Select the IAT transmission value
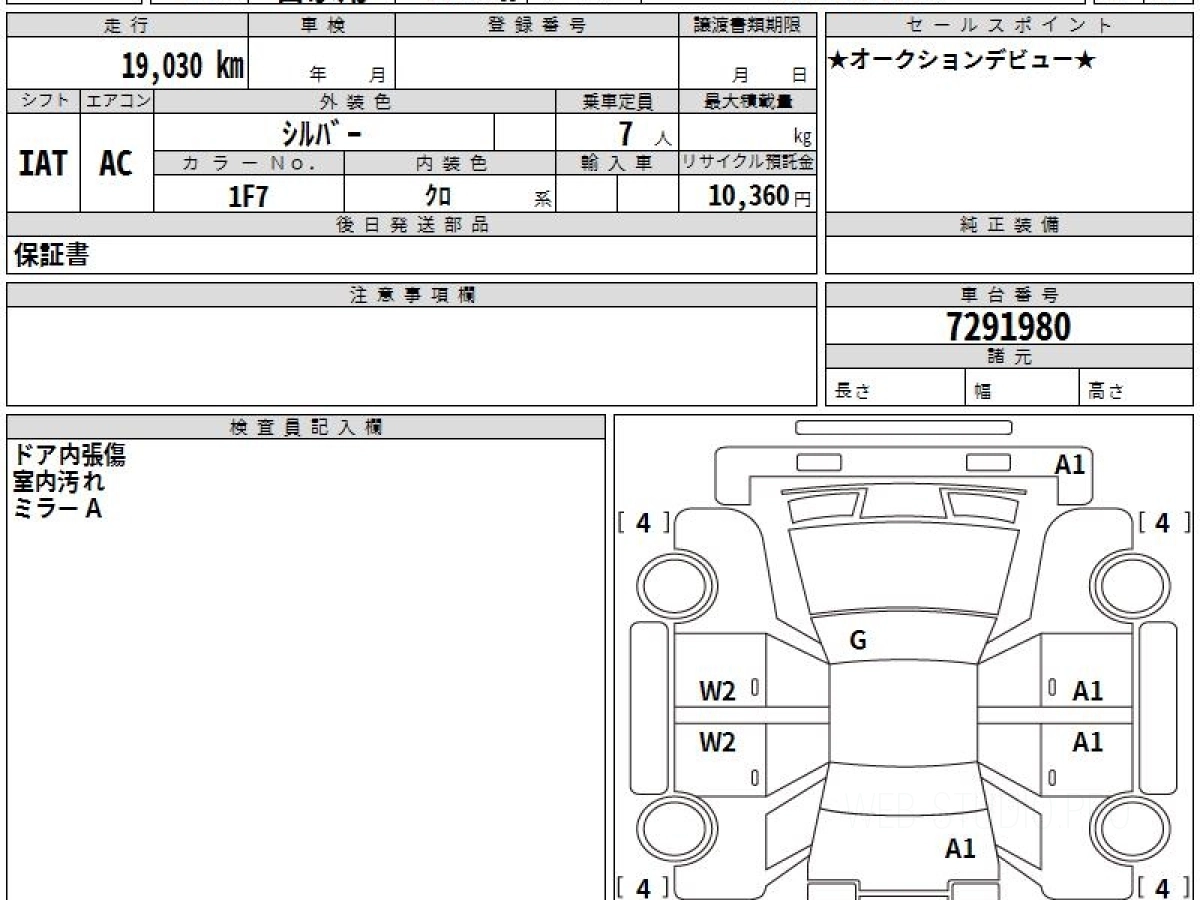This screenshot has width=1200, height=900. [x=43, y=163]
